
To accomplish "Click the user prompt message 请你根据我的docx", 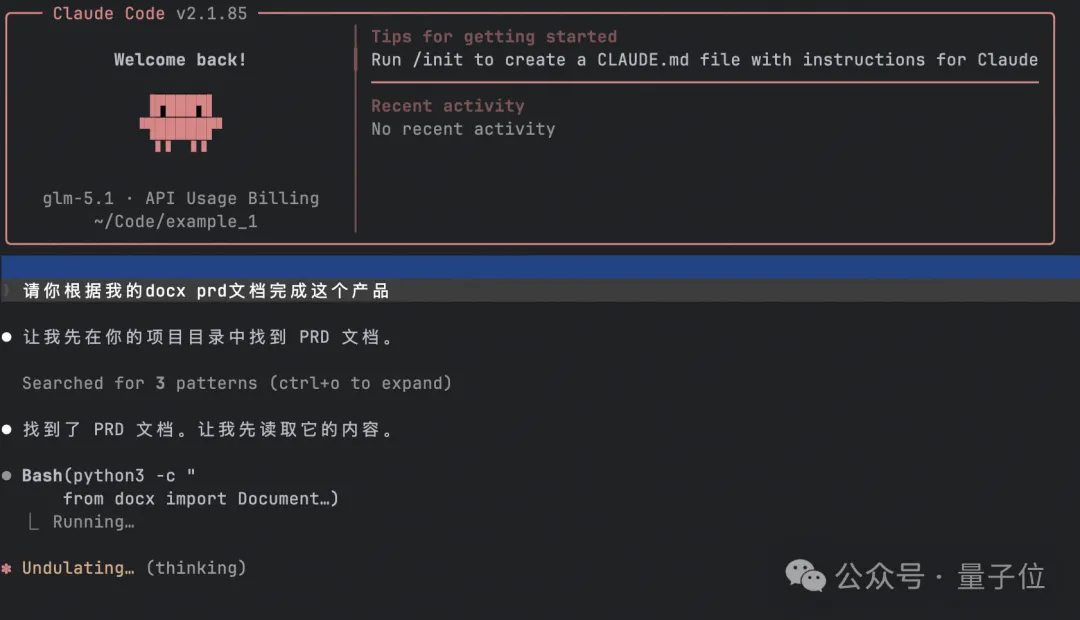I will click(x=205, y=291).
